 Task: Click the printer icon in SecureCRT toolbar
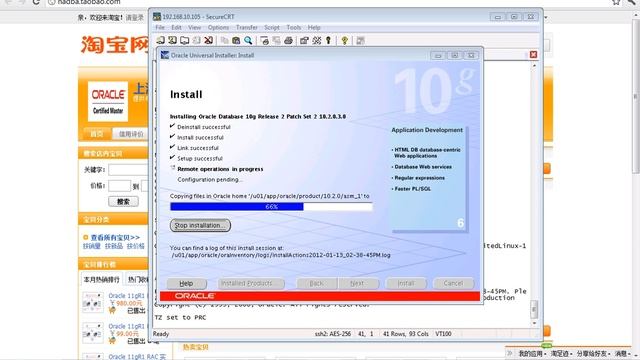288,40
